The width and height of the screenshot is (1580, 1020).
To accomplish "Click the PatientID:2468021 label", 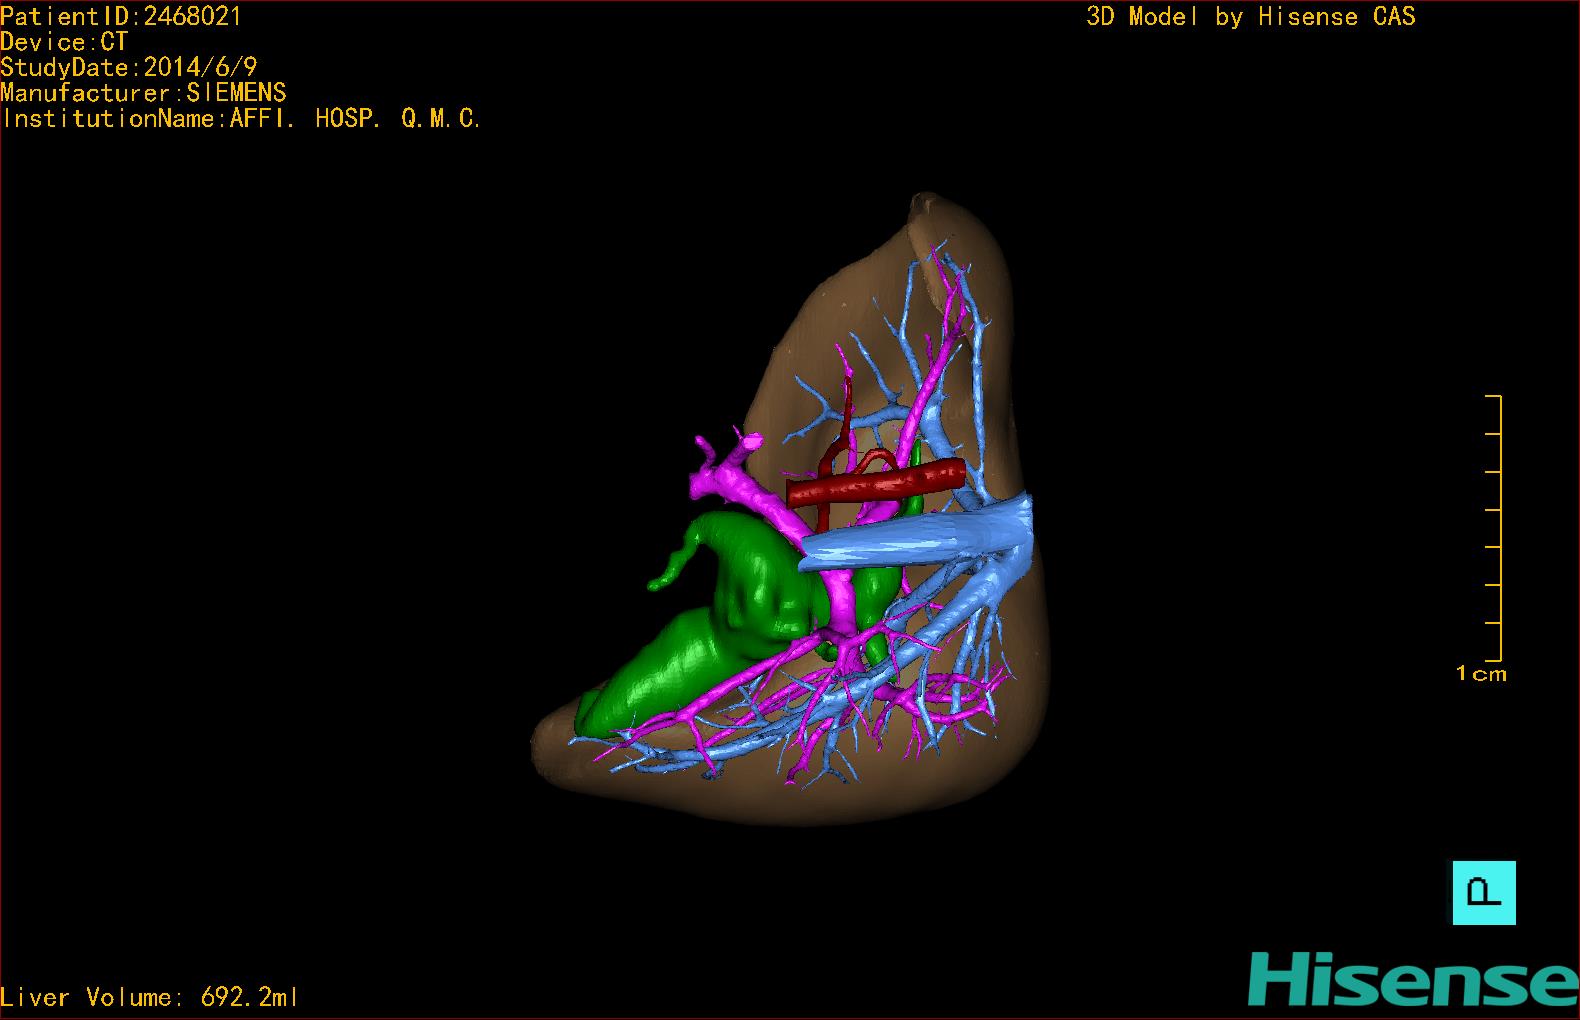I will (121, 16).
